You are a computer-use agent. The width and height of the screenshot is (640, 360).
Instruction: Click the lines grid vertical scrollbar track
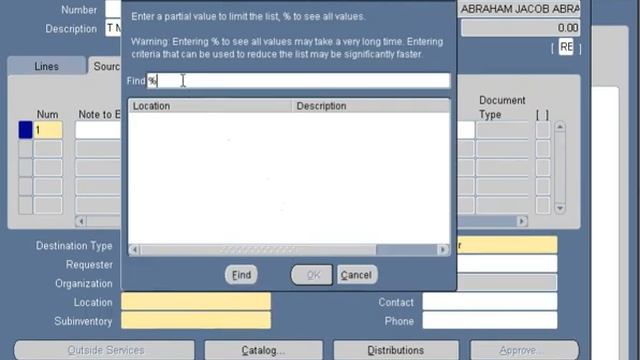point(560,167)
